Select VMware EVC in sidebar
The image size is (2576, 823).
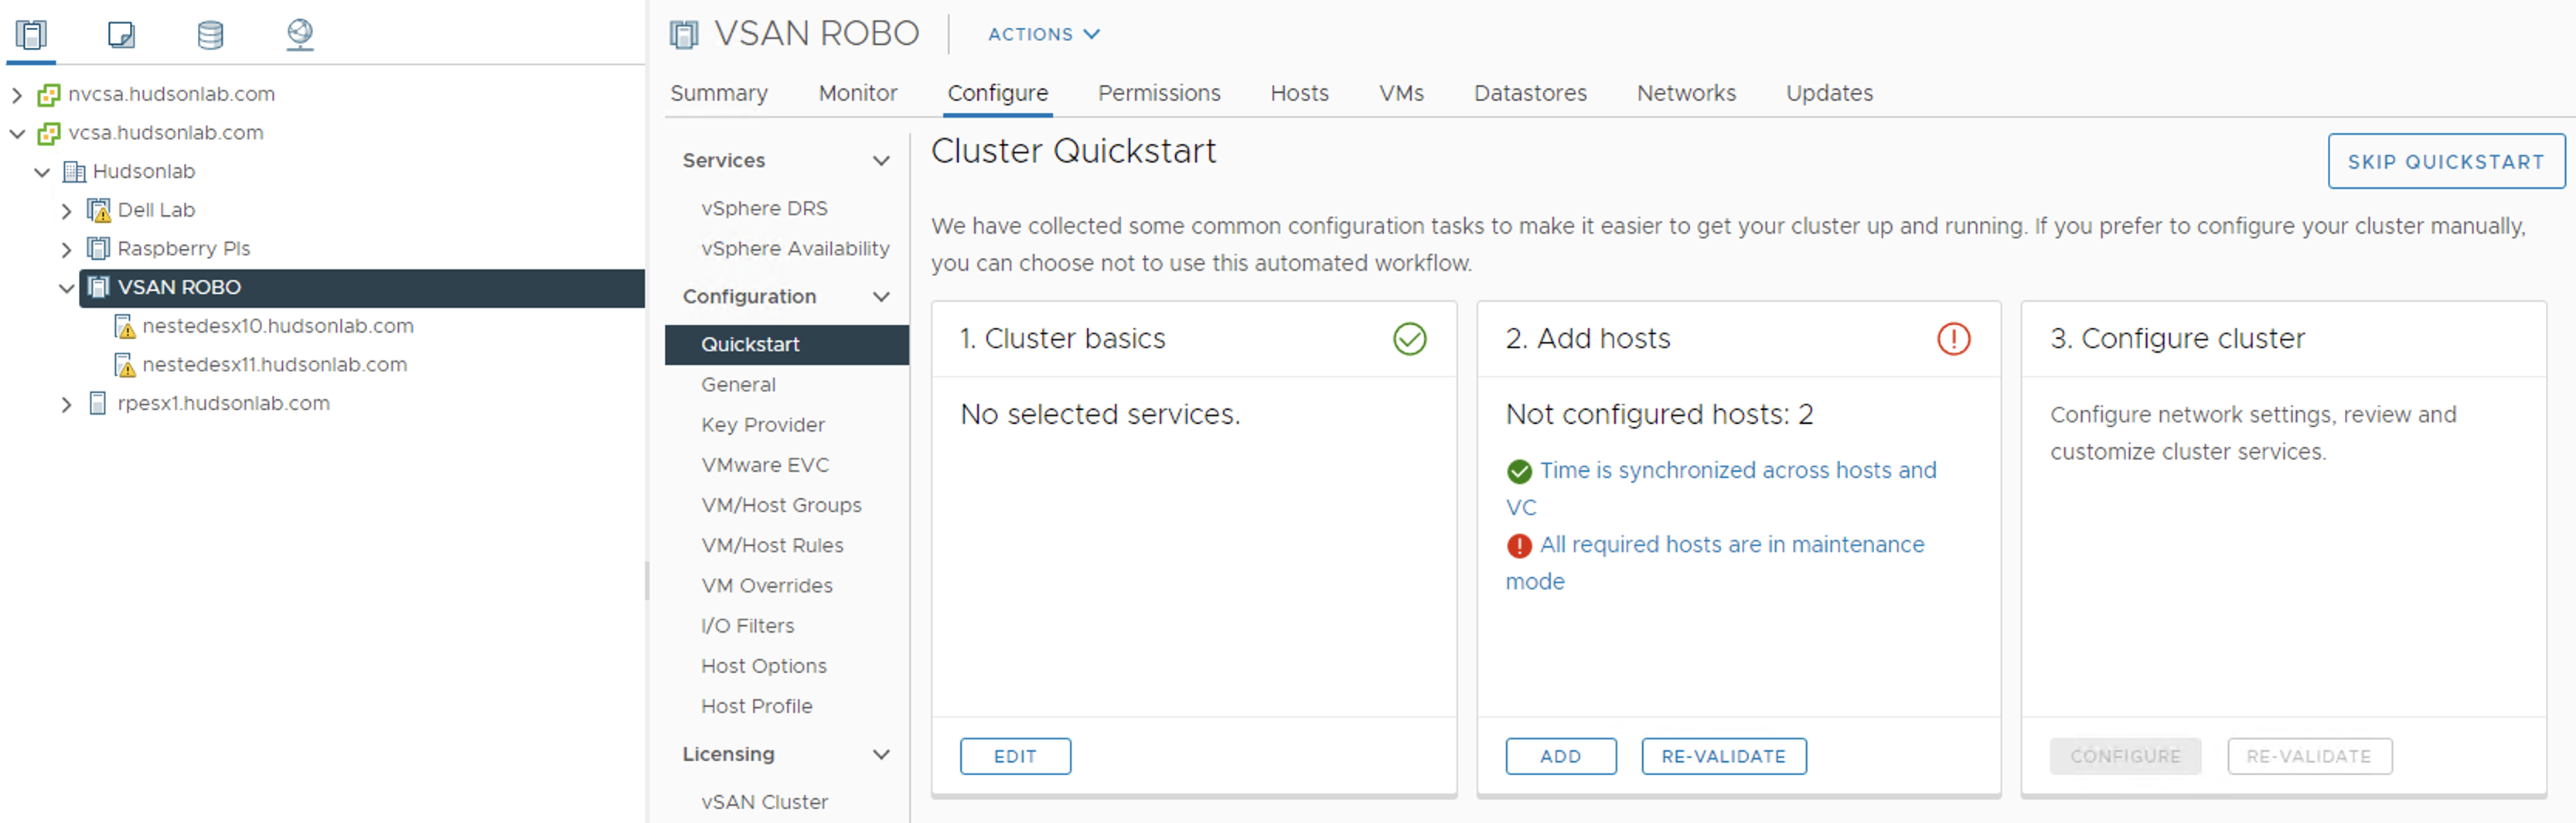pyautogui.click(x=765, y=465)
